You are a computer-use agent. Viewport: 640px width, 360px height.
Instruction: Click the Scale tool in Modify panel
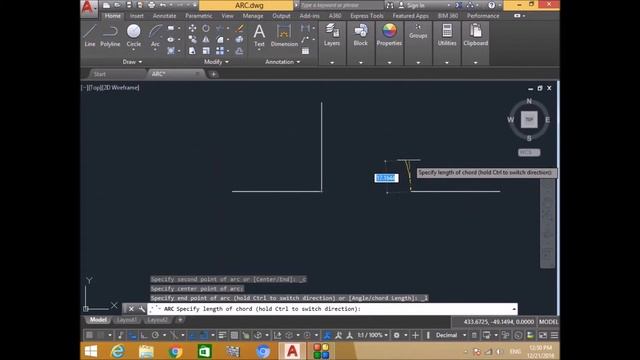[206, 51]
